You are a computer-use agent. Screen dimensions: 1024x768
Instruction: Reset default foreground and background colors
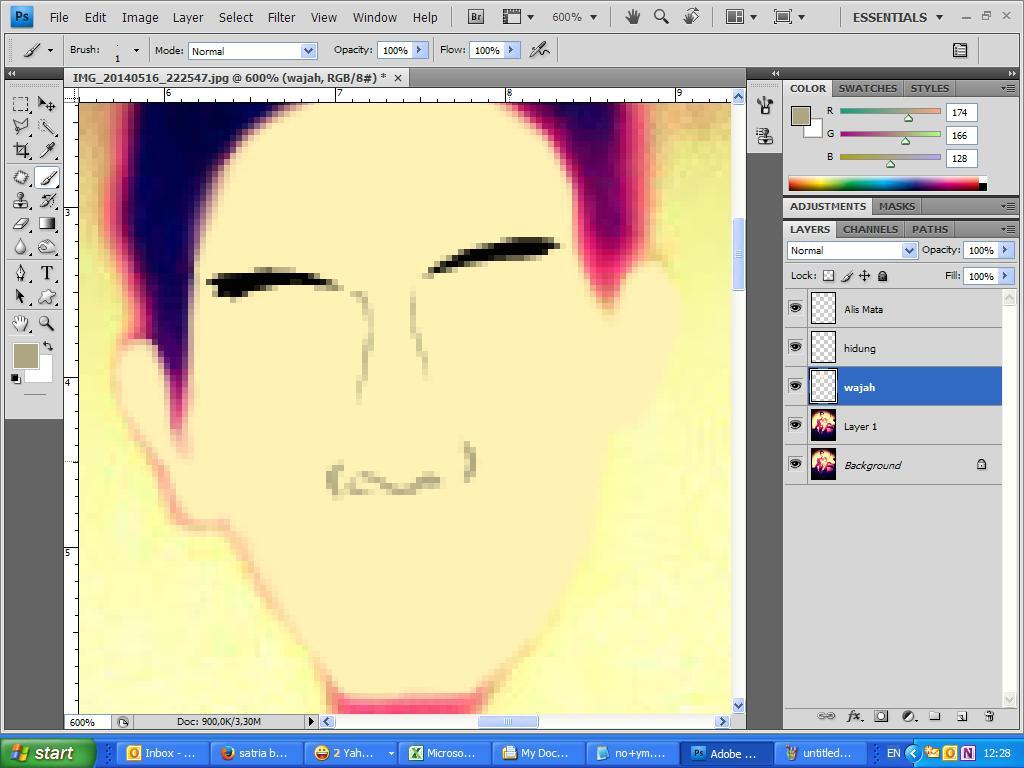click(x=16, y=378)
